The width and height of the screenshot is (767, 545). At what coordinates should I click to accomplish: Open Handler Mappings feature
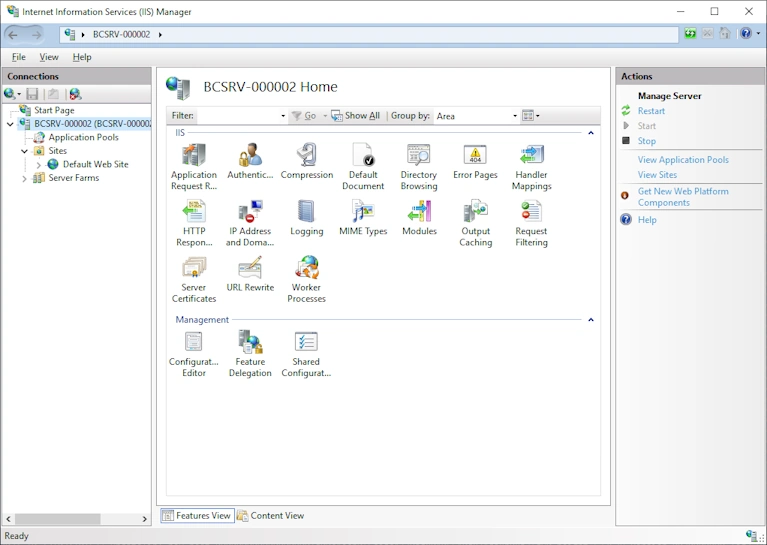tap(531, 167)
